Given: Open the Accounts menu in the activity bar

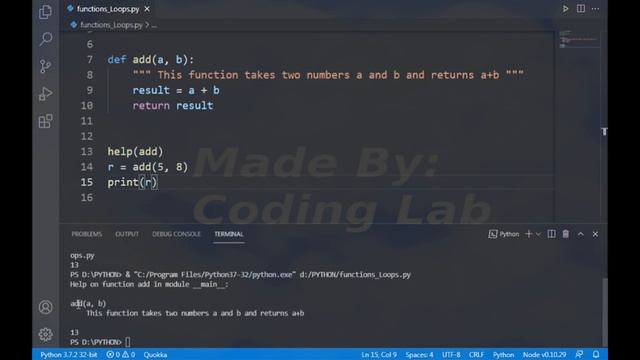Looking at the screenshot, I should [x=45, y=307].
